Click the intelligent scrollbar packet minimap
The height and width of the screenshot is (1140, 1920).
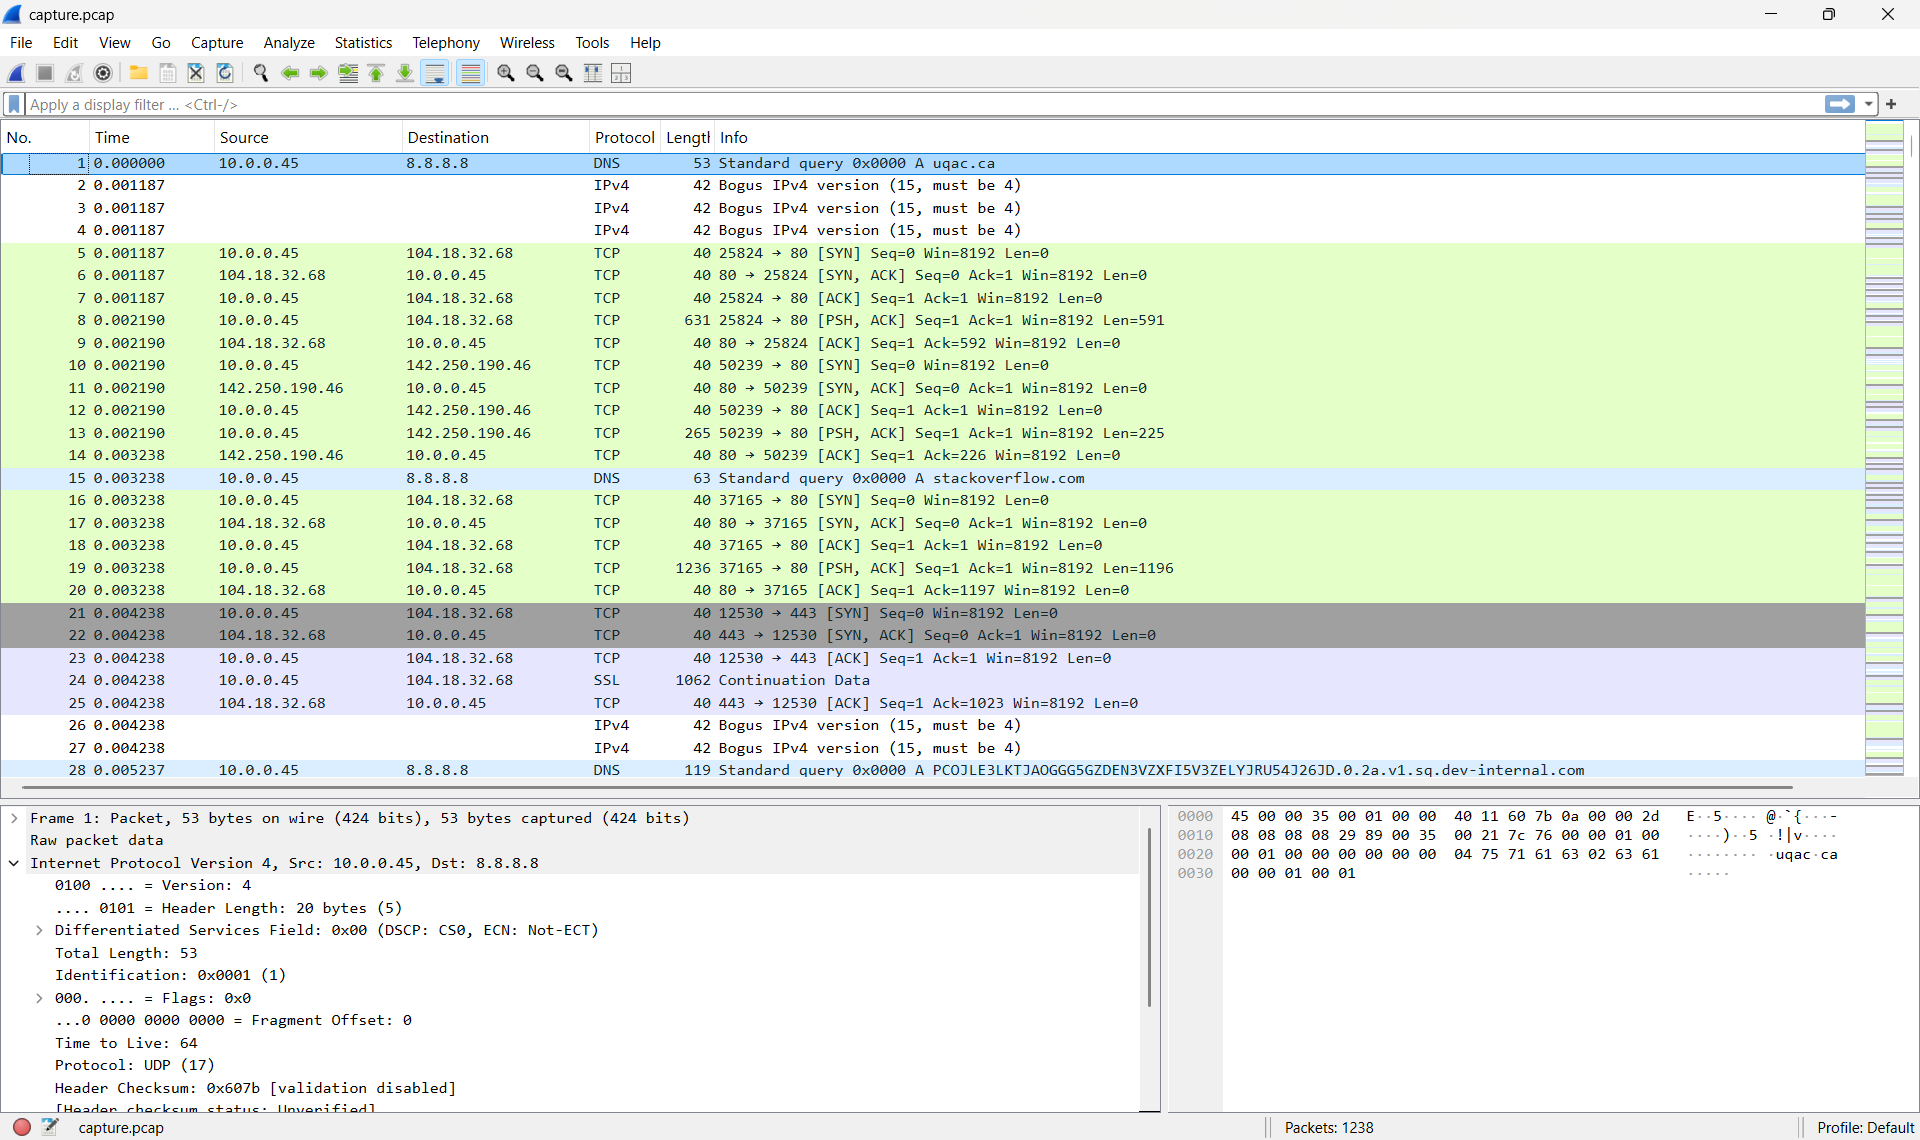(1884, 448)
